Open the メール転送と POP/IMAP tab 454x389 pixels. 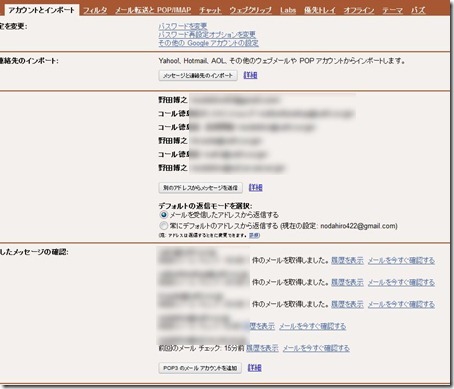[153, 10]
